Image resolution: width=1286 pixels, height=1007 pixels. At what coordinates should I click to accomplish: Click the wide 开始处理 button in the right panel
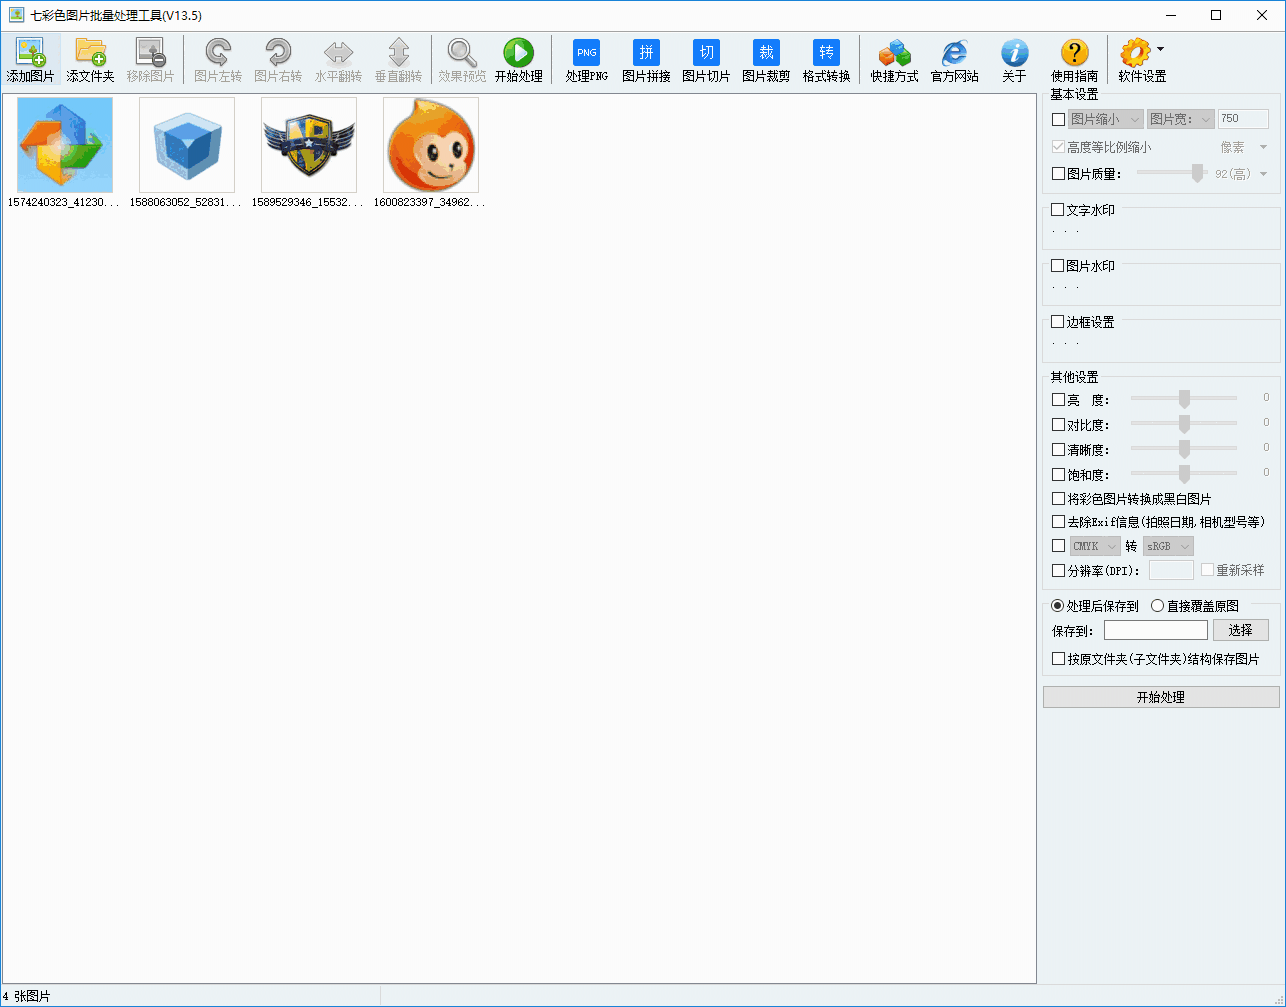pyautogui.click(x=1161, y=697)
